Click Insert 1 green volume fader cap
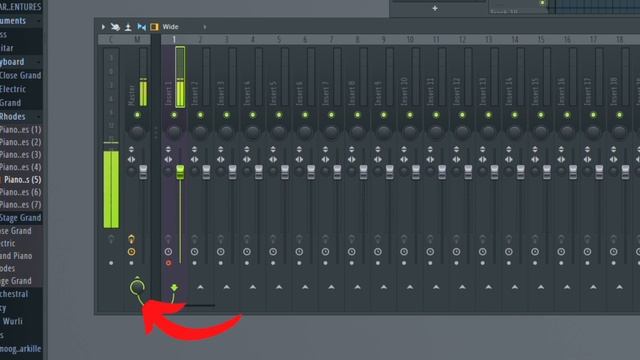This screenshot has height=360, width=640. 180,172
